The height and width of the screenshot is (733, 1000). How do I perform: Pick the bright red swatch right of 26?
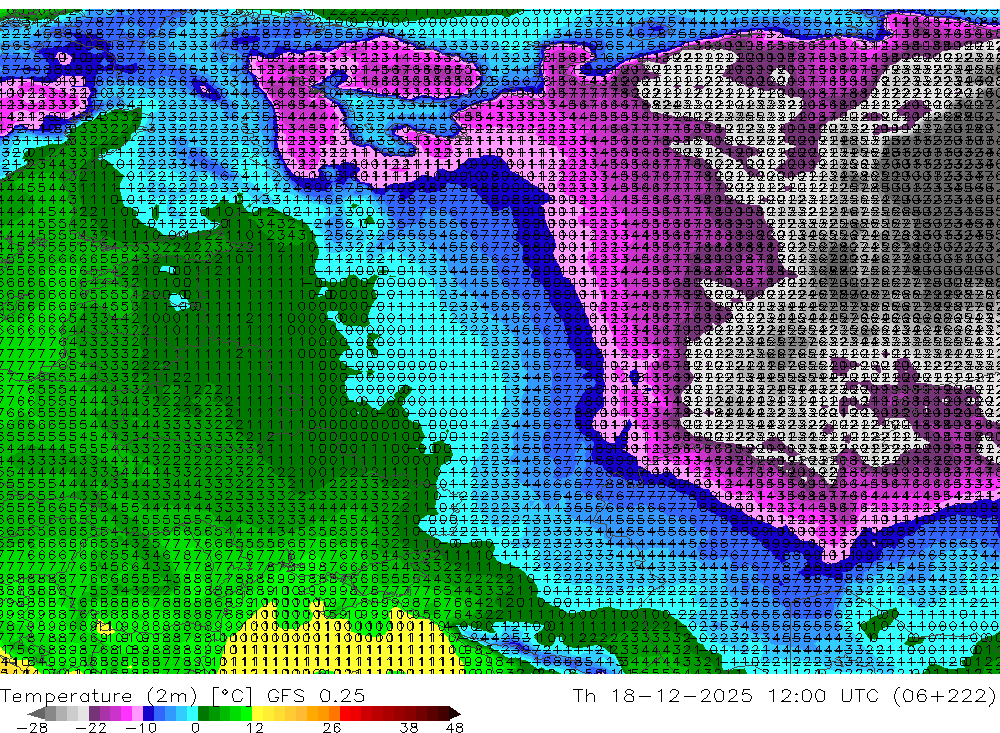[x=345, y=714]
